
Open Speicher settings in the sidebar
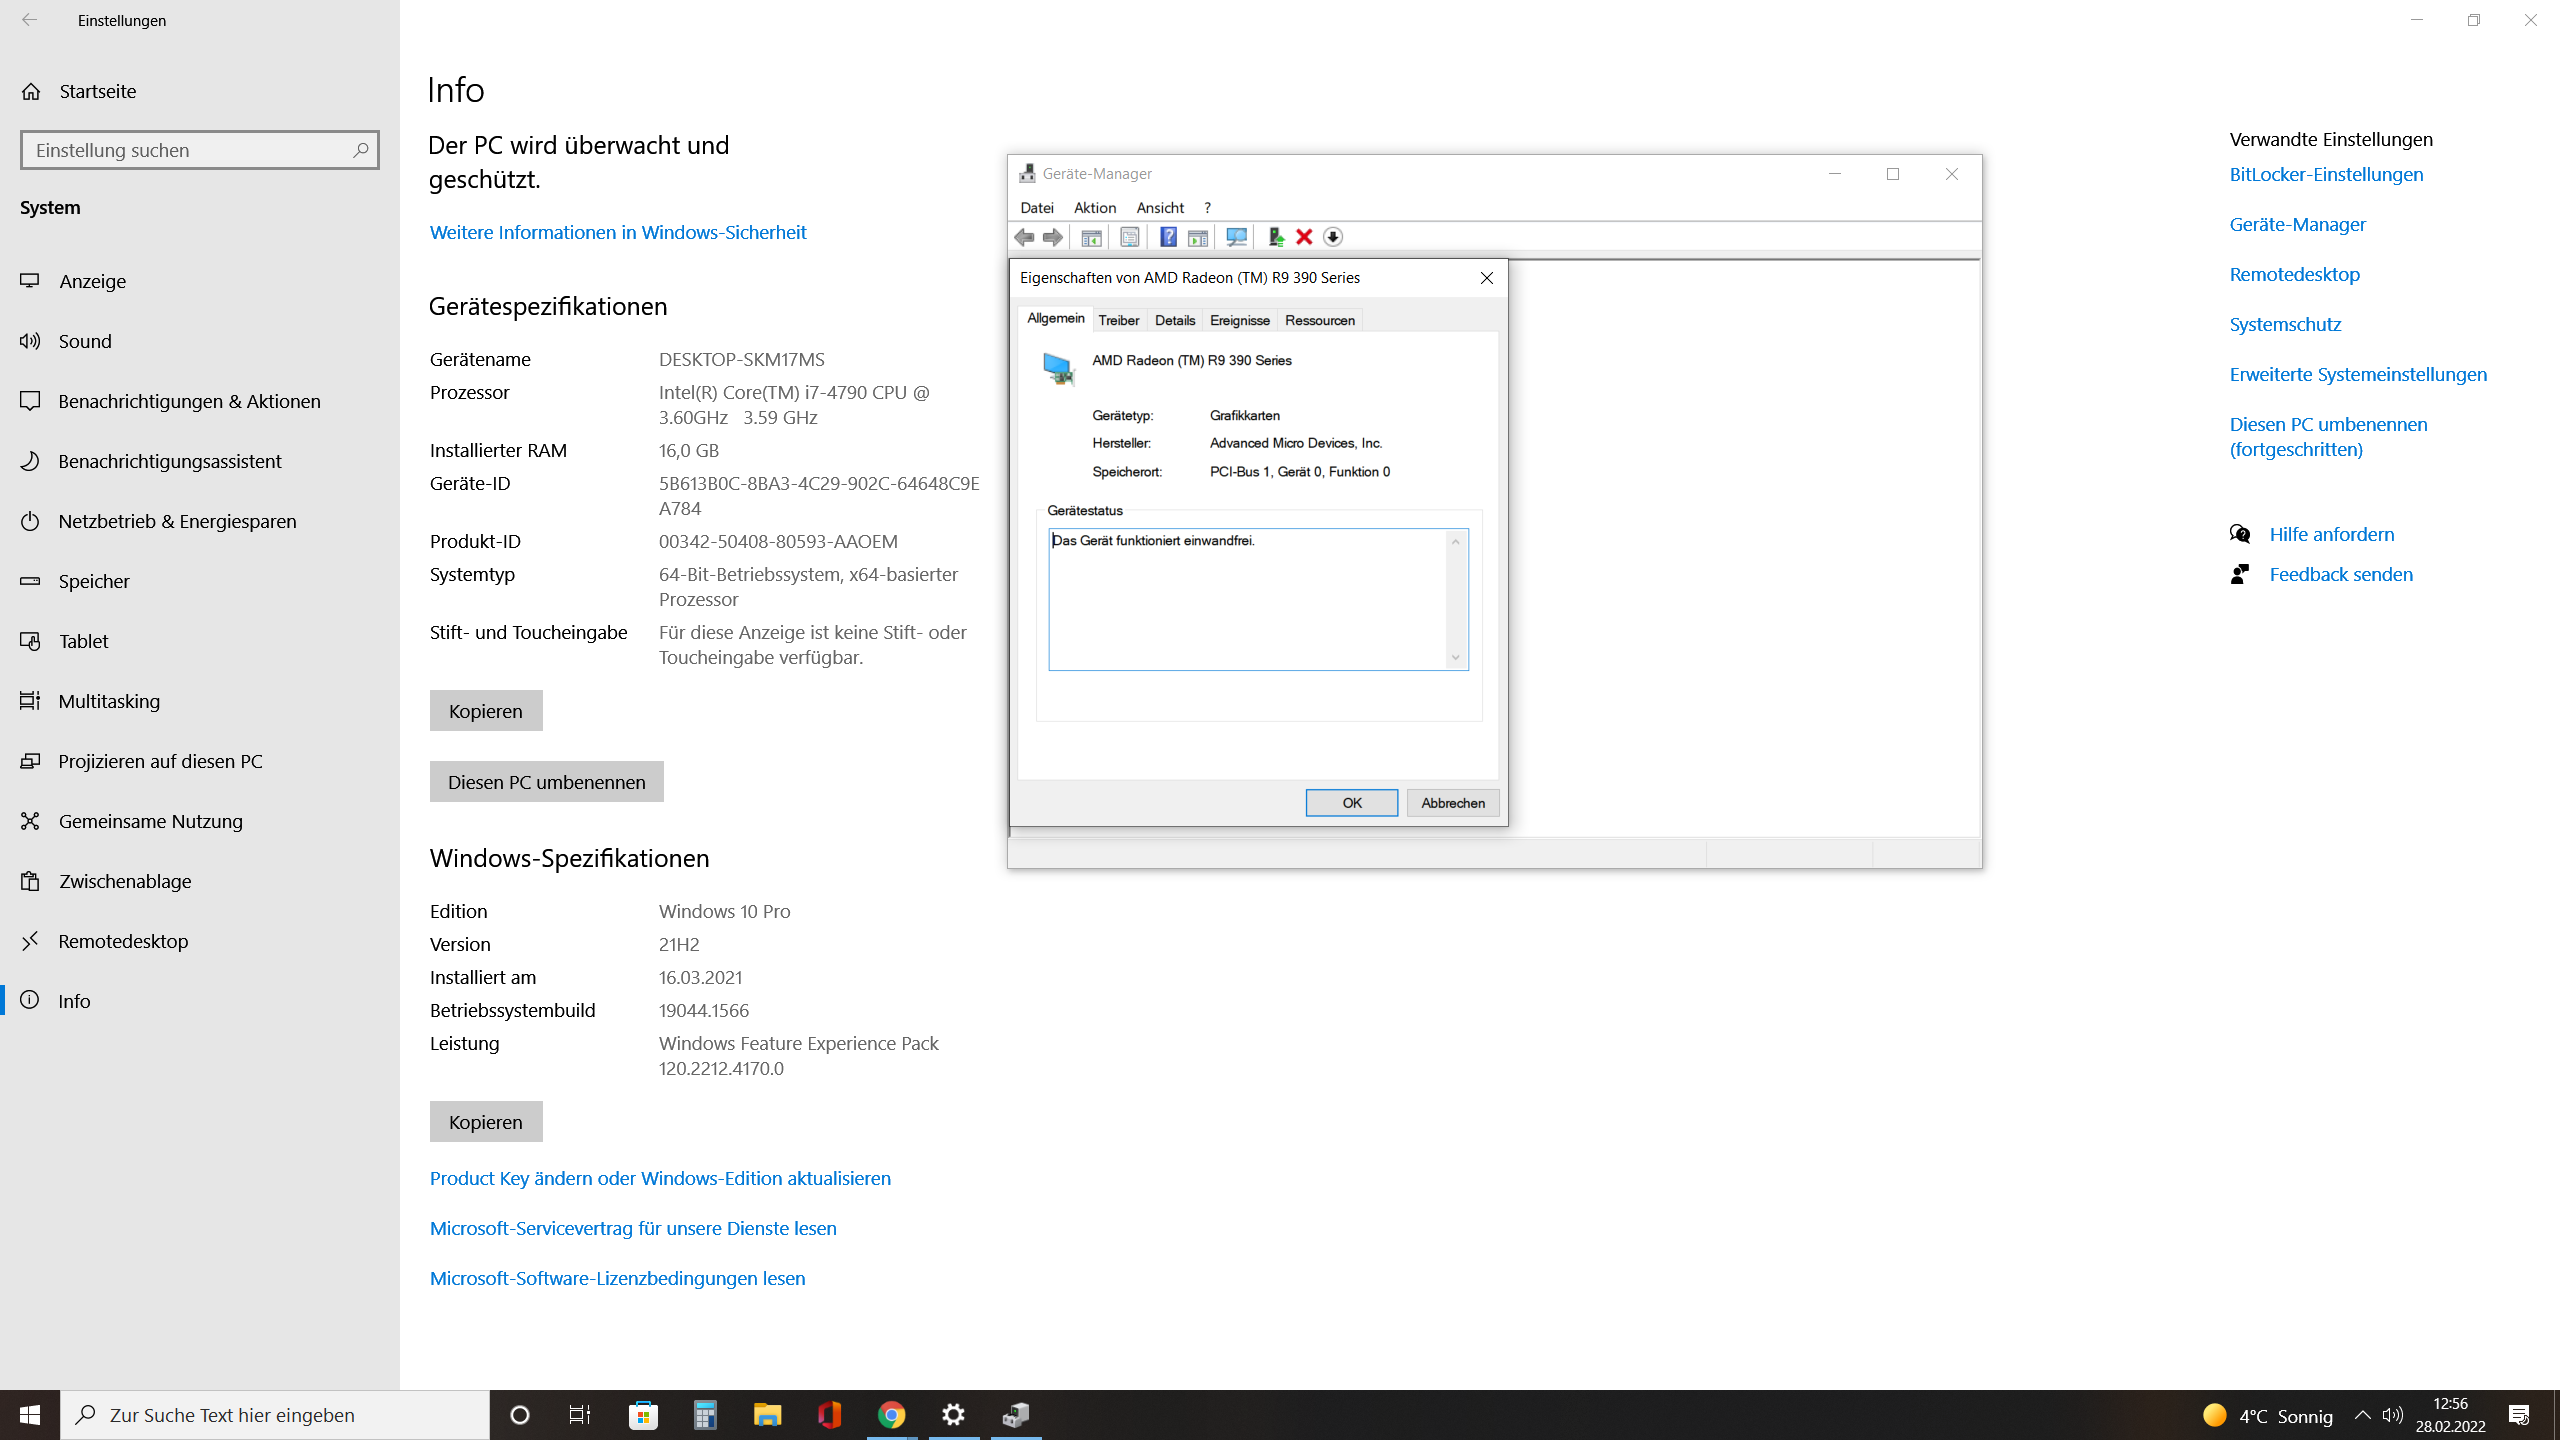(x=94, y=581)
